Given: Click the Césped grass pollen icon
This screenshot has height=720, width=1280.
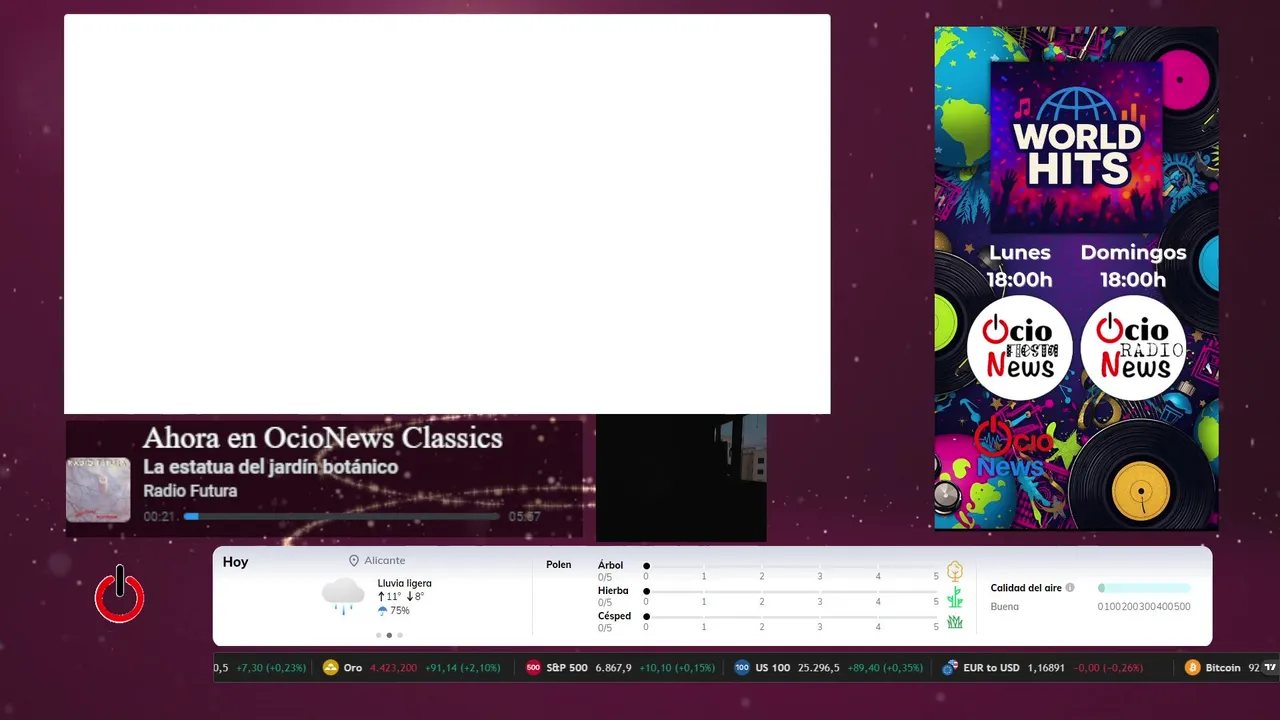Looking at the screenshot, I should point(955,622).
